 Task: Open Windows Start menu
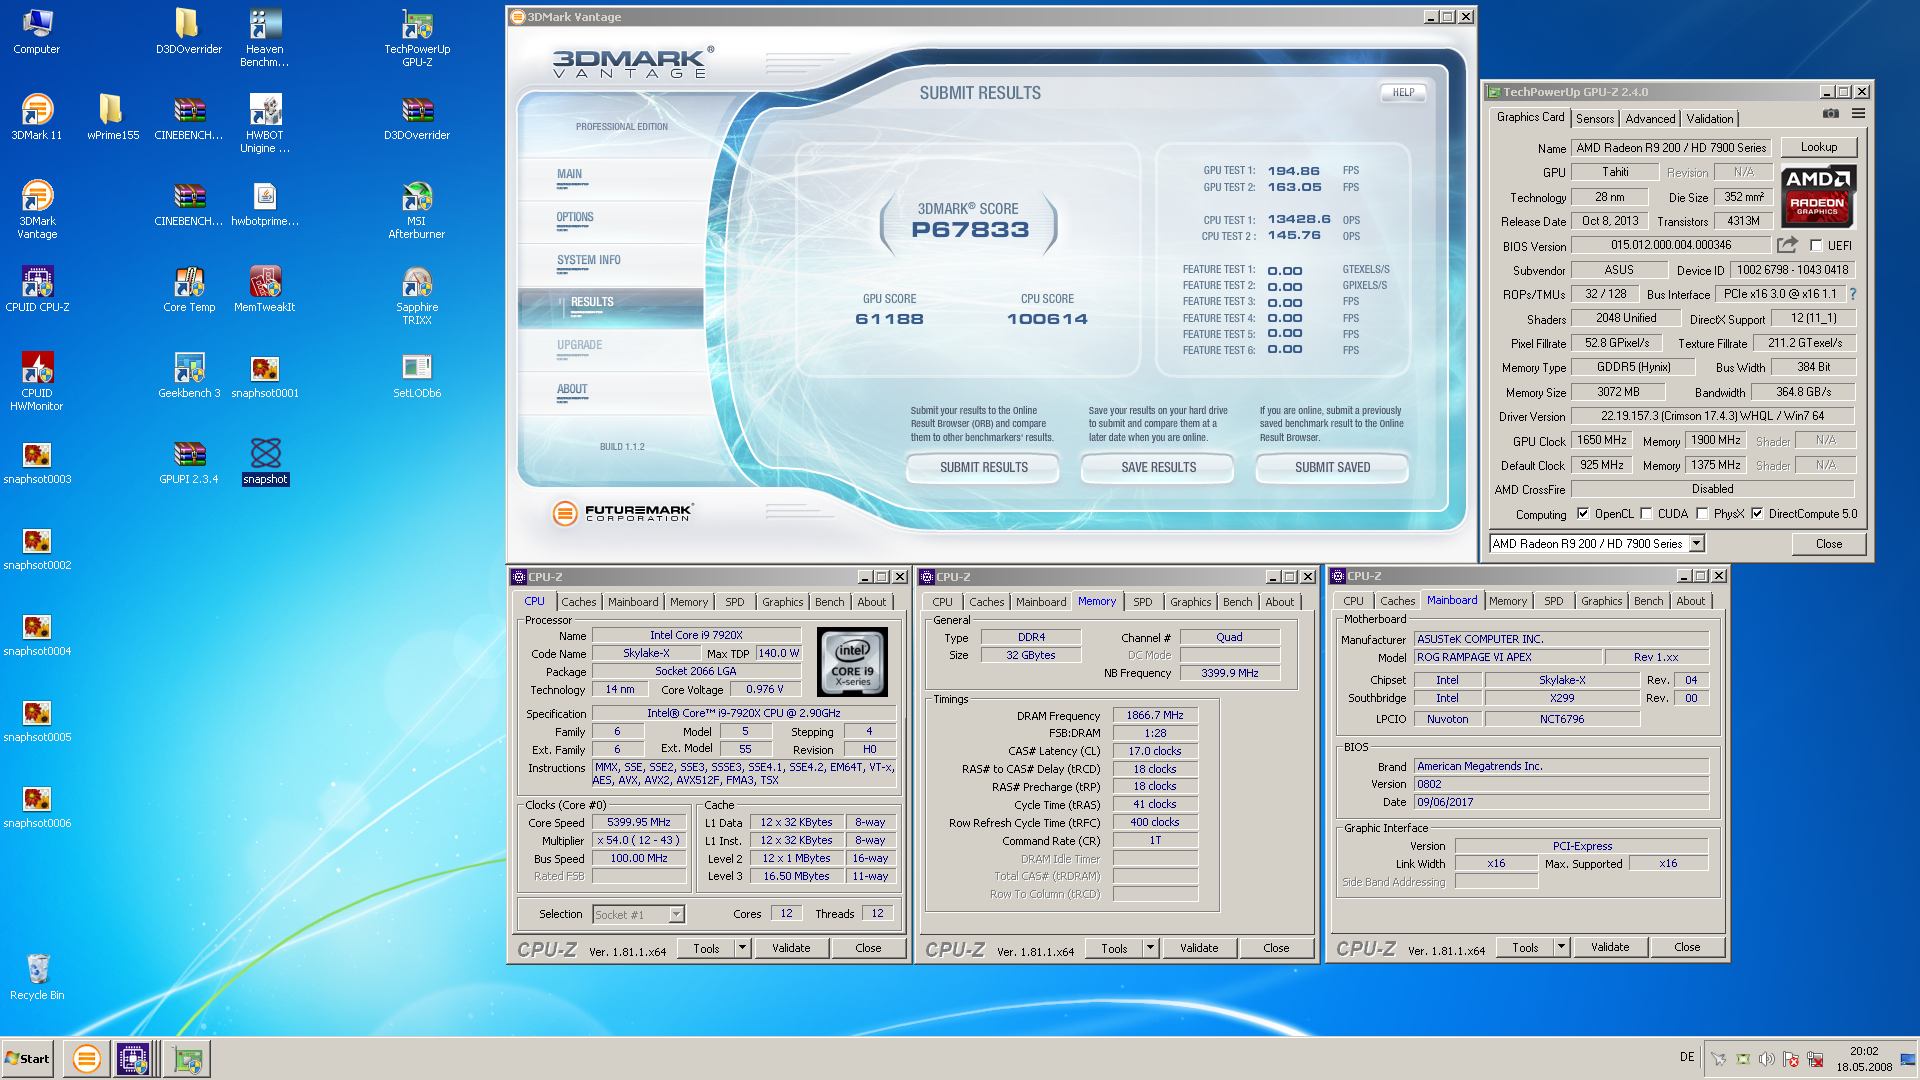point(27,1058)
